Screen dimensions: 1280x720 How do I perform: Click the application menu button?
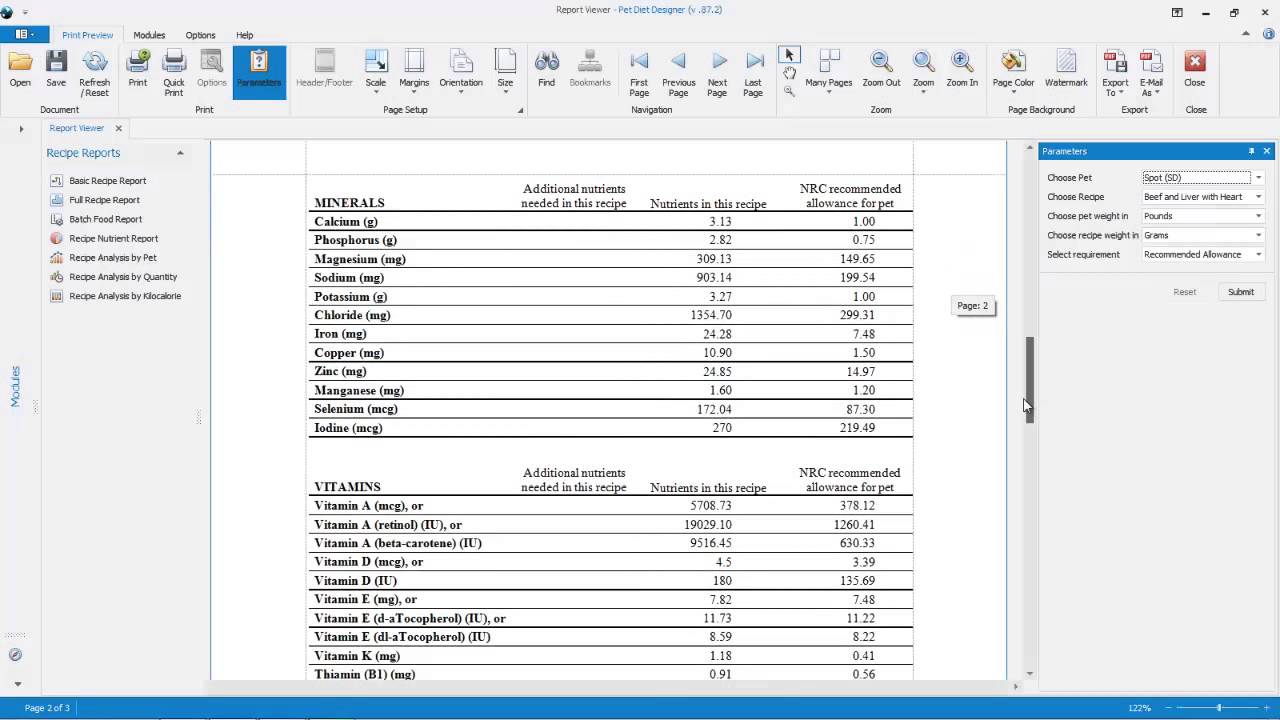pyautogui.click(x=24, y=35)
